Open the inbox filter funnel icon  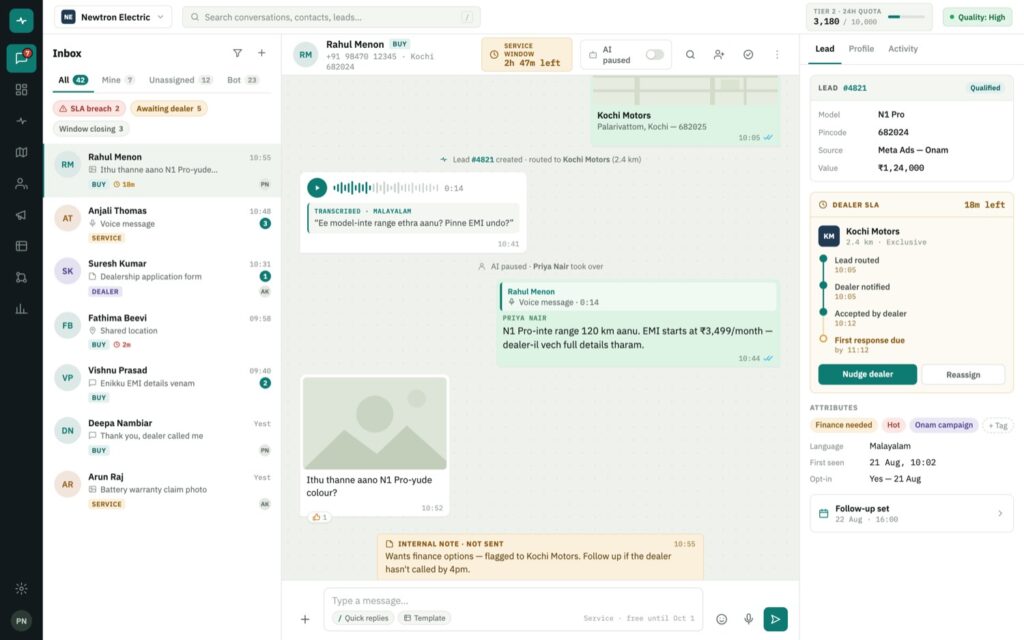click(237, 53)
